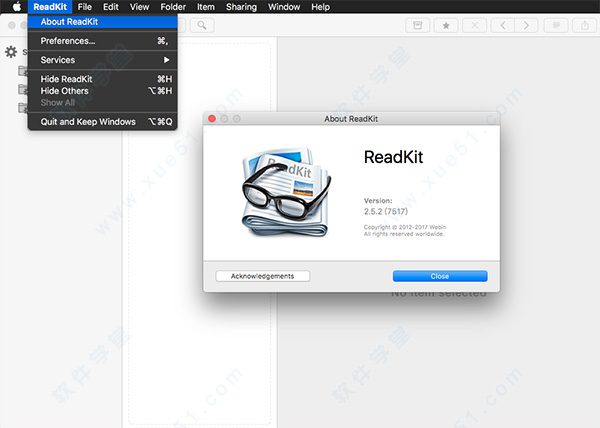Open the Help menu
Viewport: 600px width, 428px height.
tap(320, 7)
